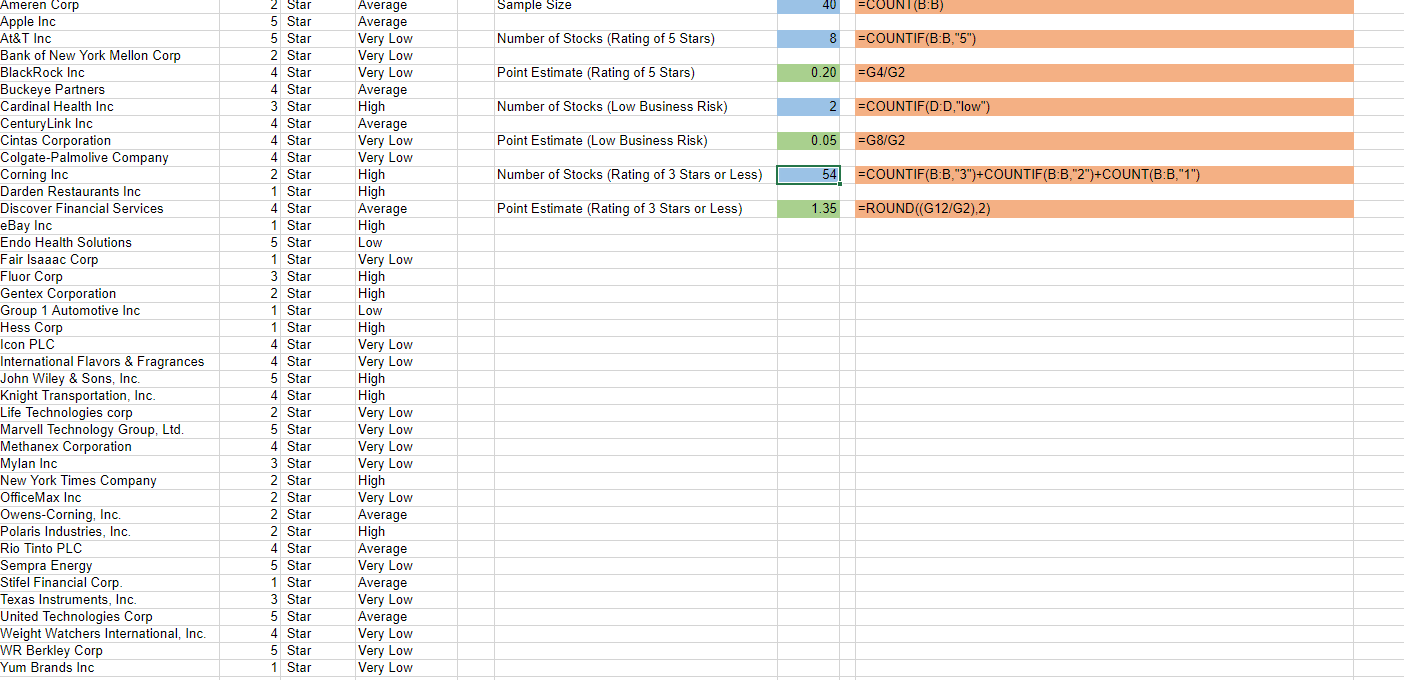Click the 0.05 Low Business Risk estimate cell
This screenshot has height=680, width=1404.
808,140
